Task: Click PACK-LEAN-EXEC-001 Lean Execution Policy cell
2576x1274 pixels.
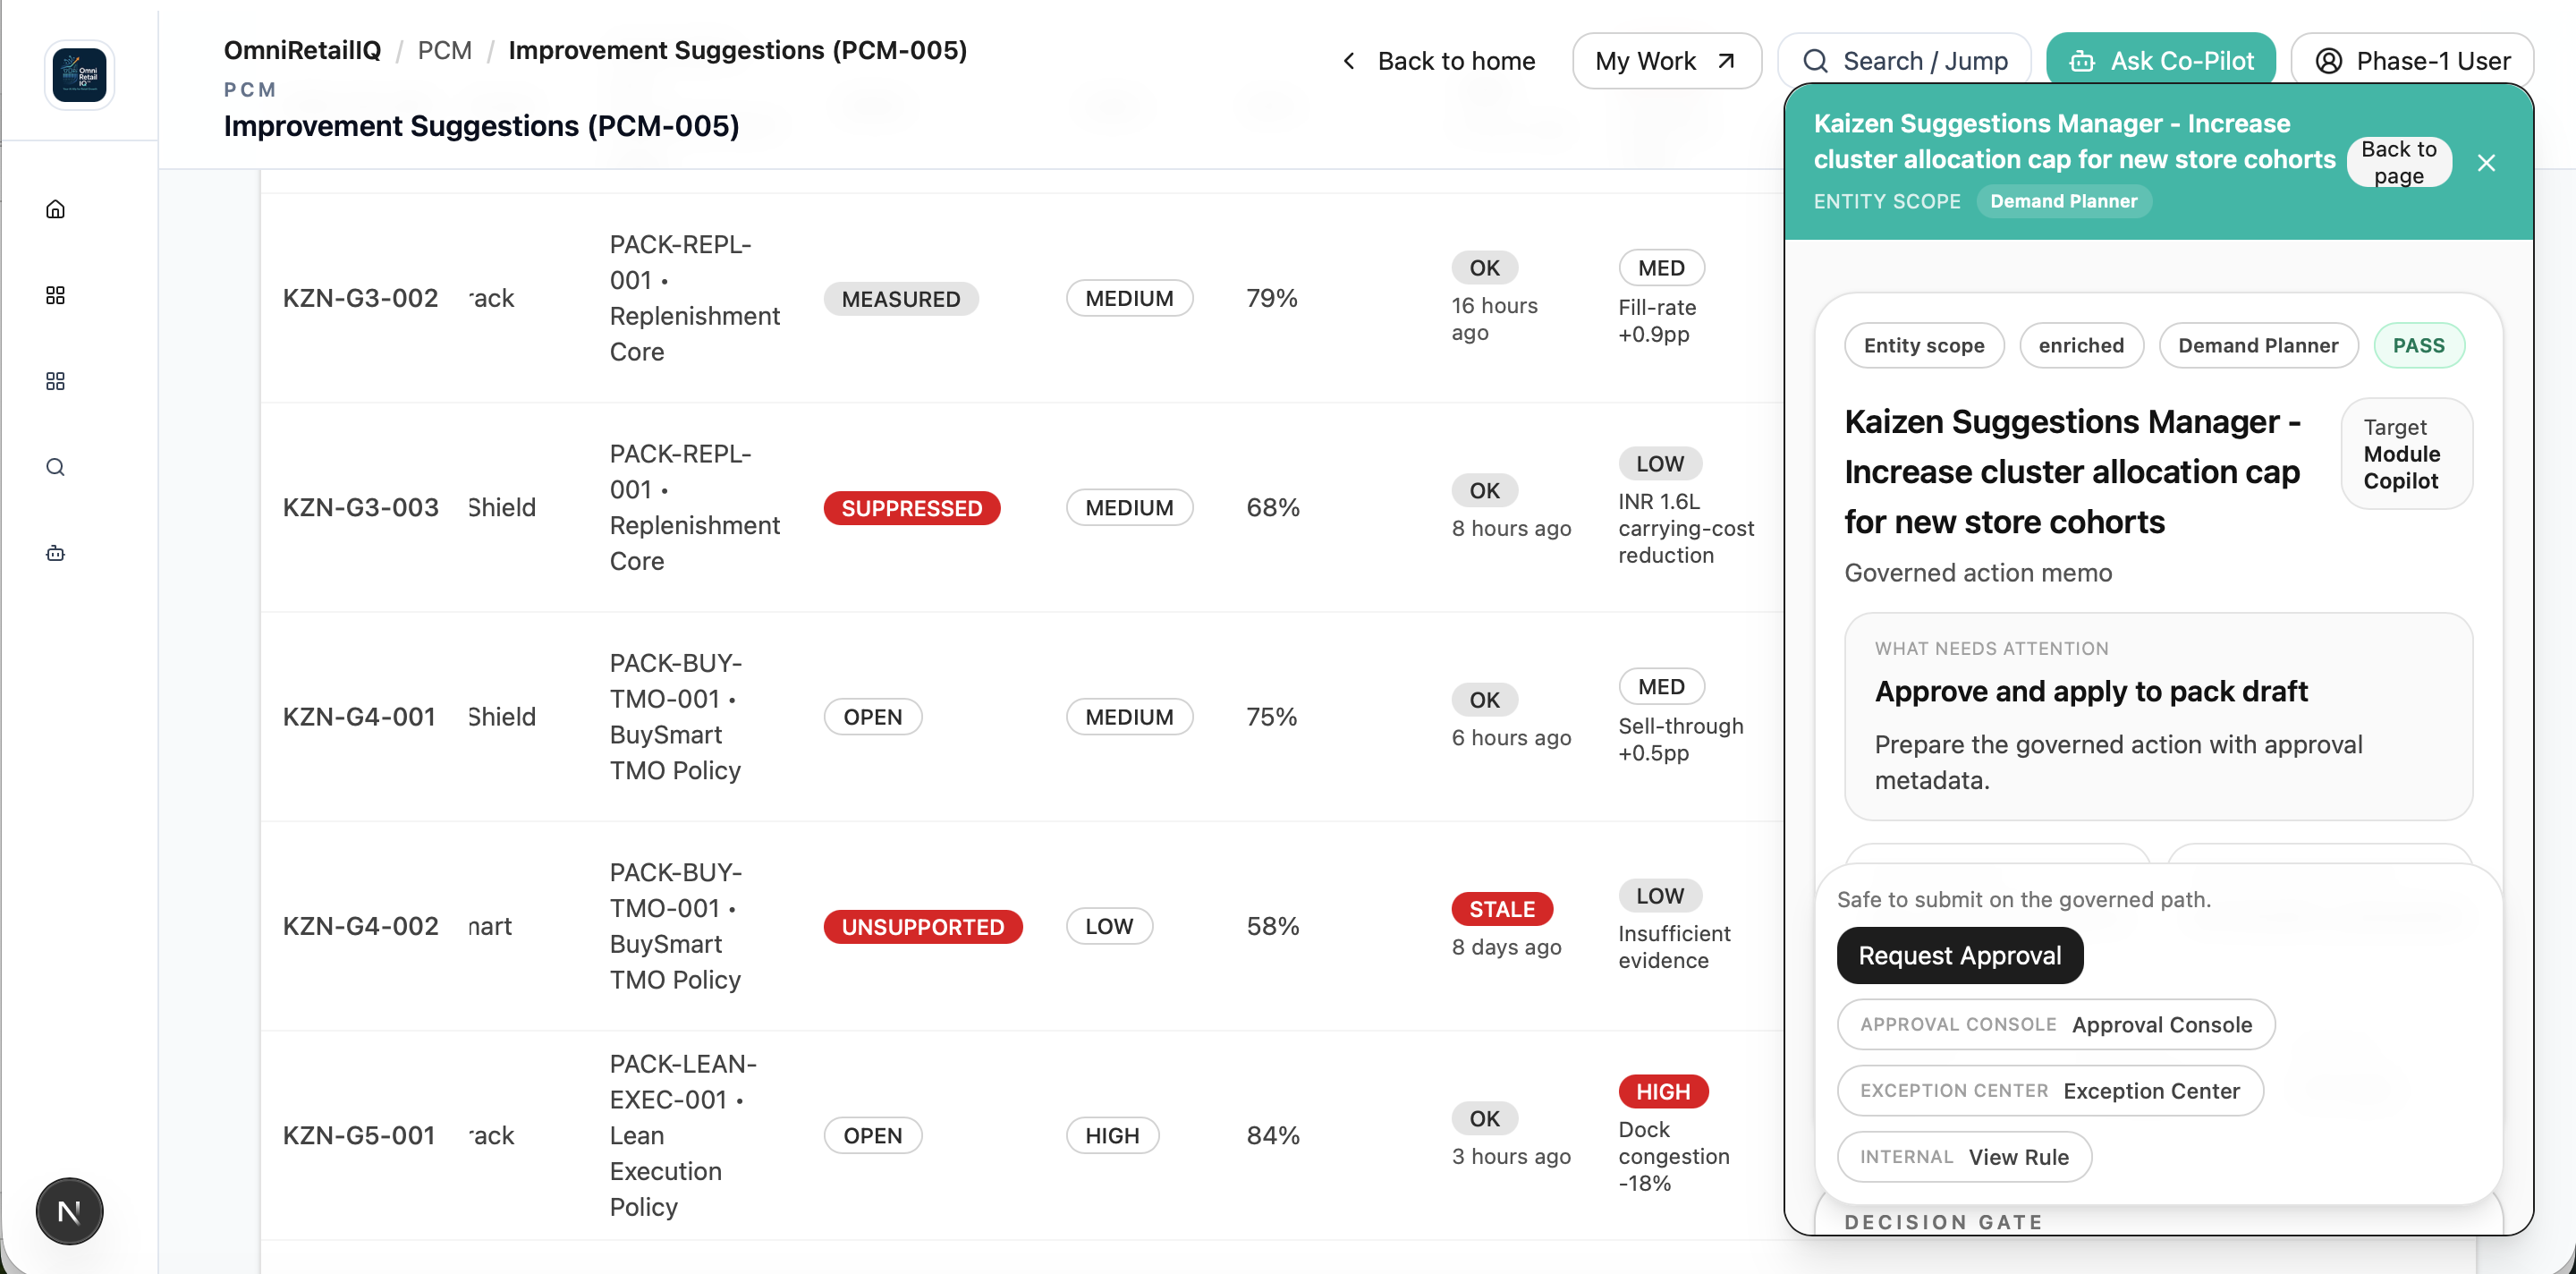Action: (x=683, y=1135)
